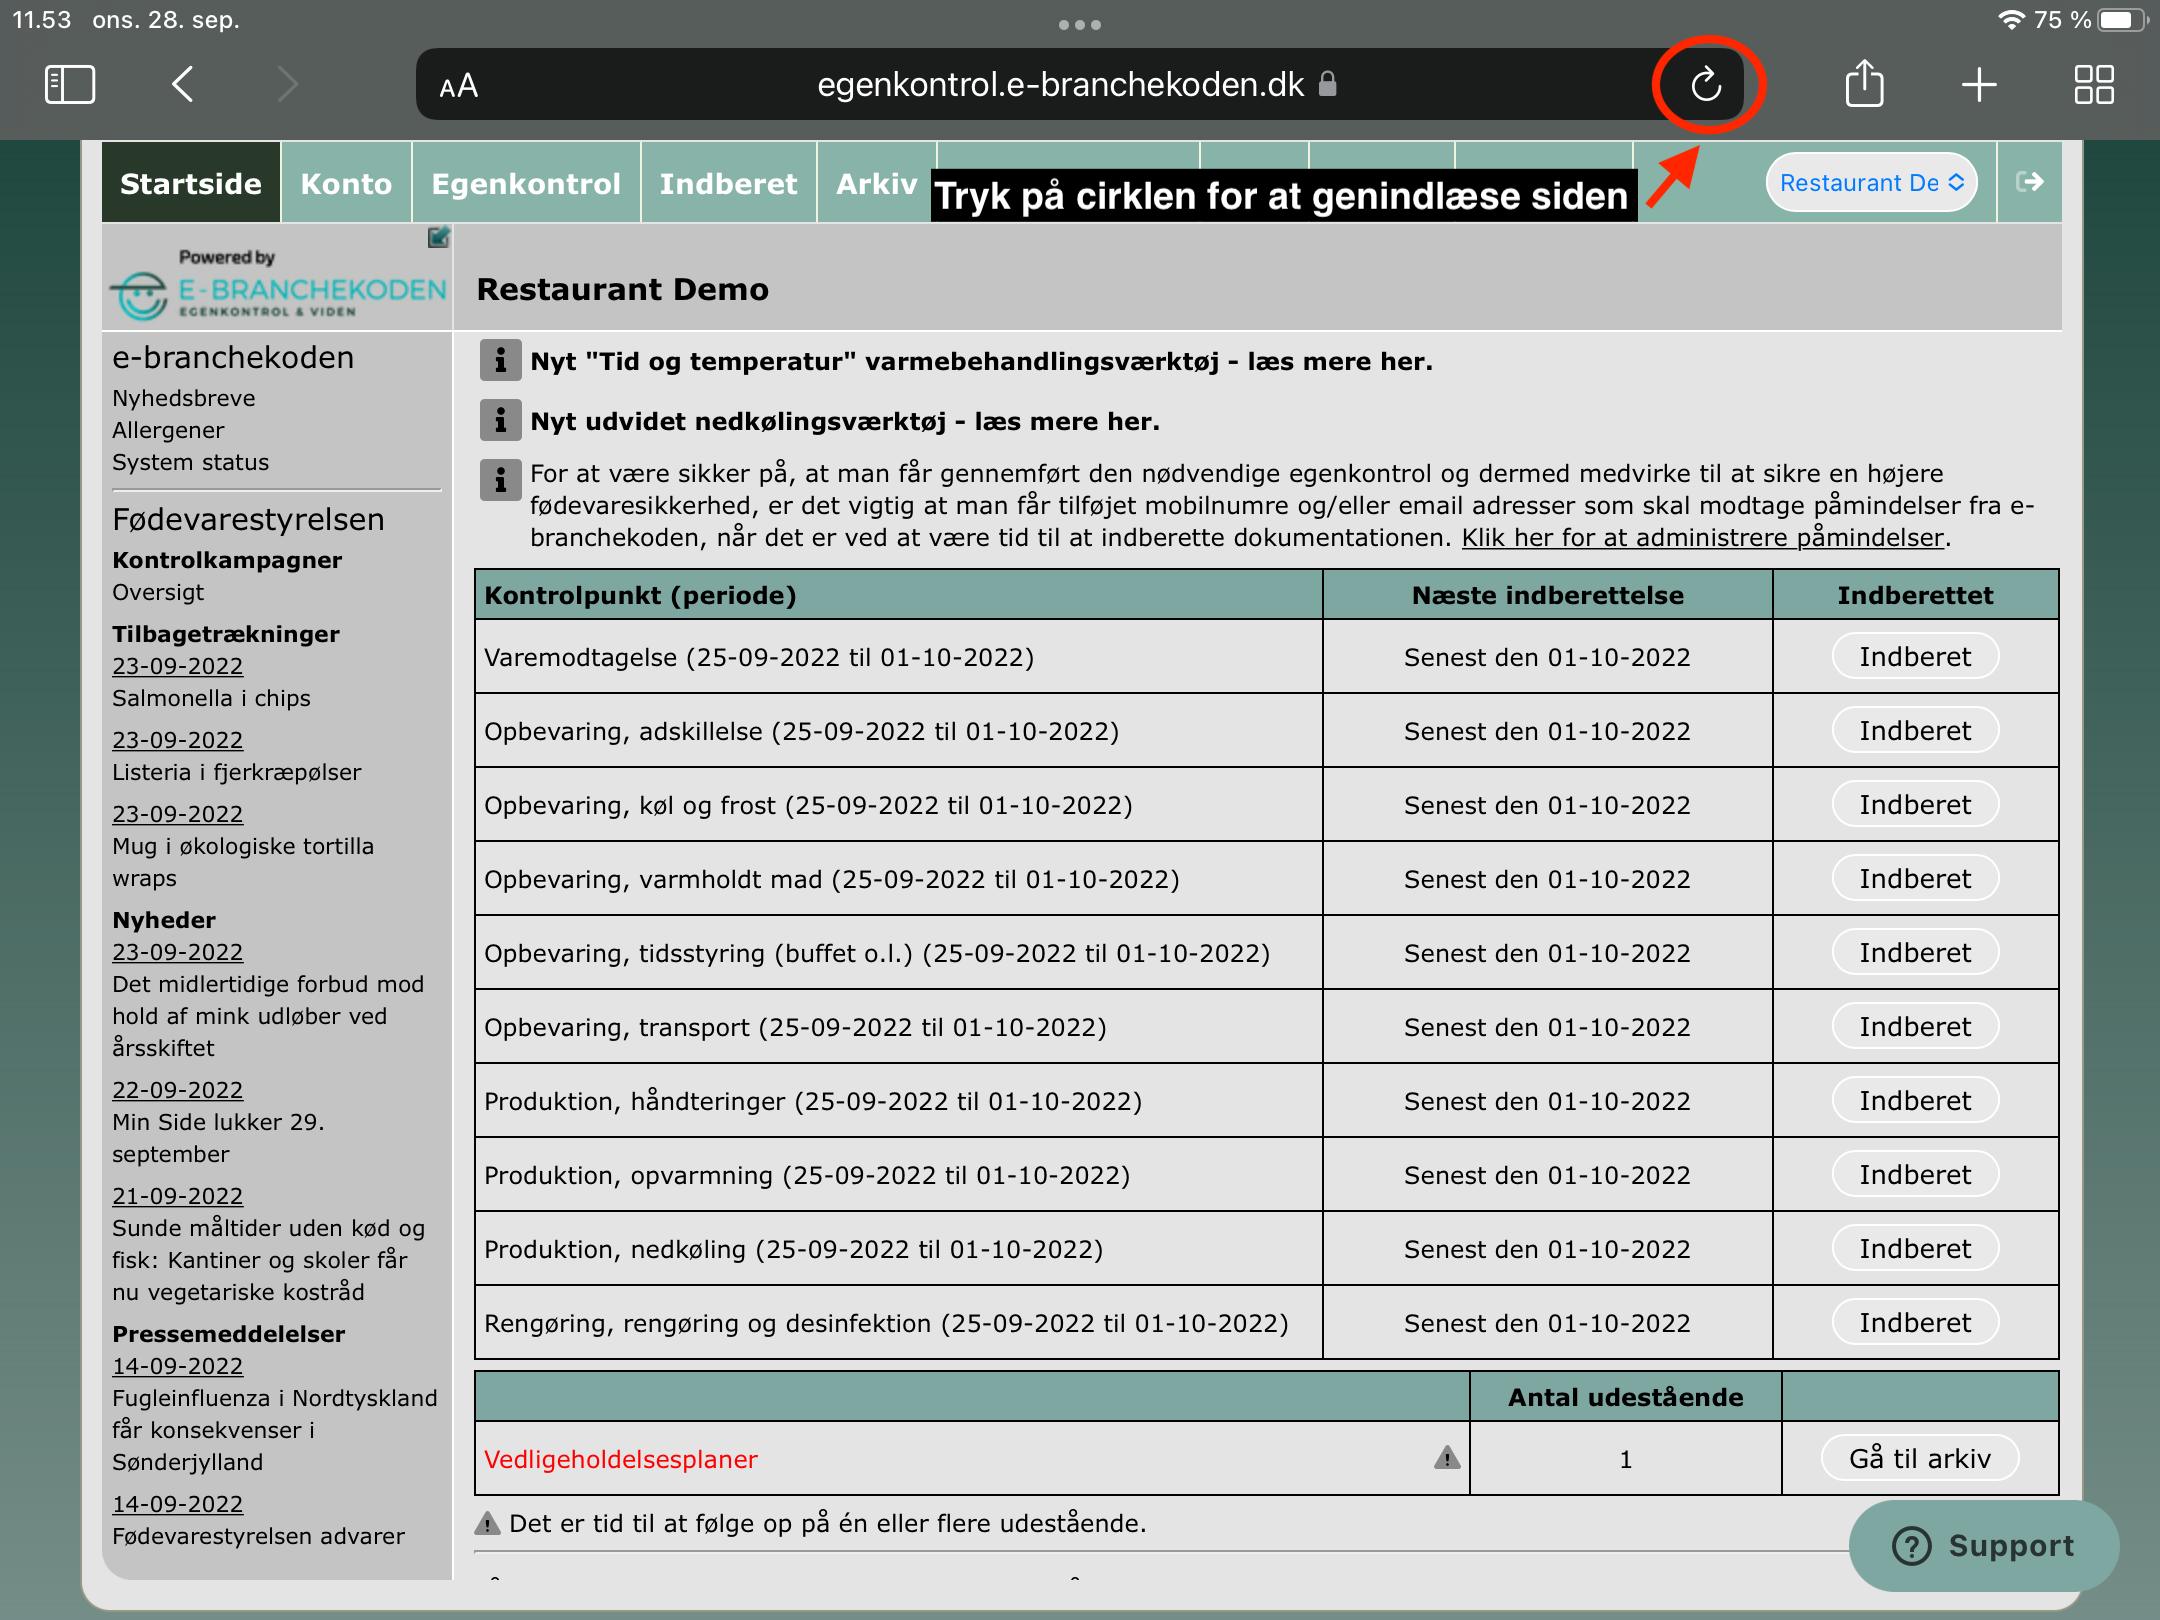The image size is (2160, 1620).
Task: Open the Safari sidebar panel
Action: [70, 85]
